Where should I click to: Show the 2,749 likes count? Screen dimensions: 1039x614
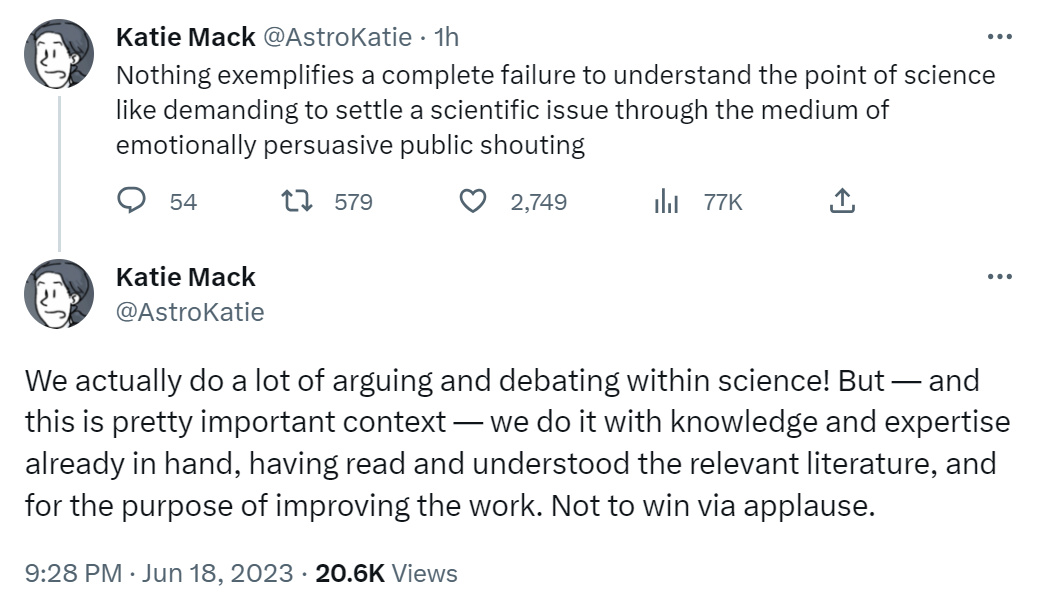coord(539,202)
